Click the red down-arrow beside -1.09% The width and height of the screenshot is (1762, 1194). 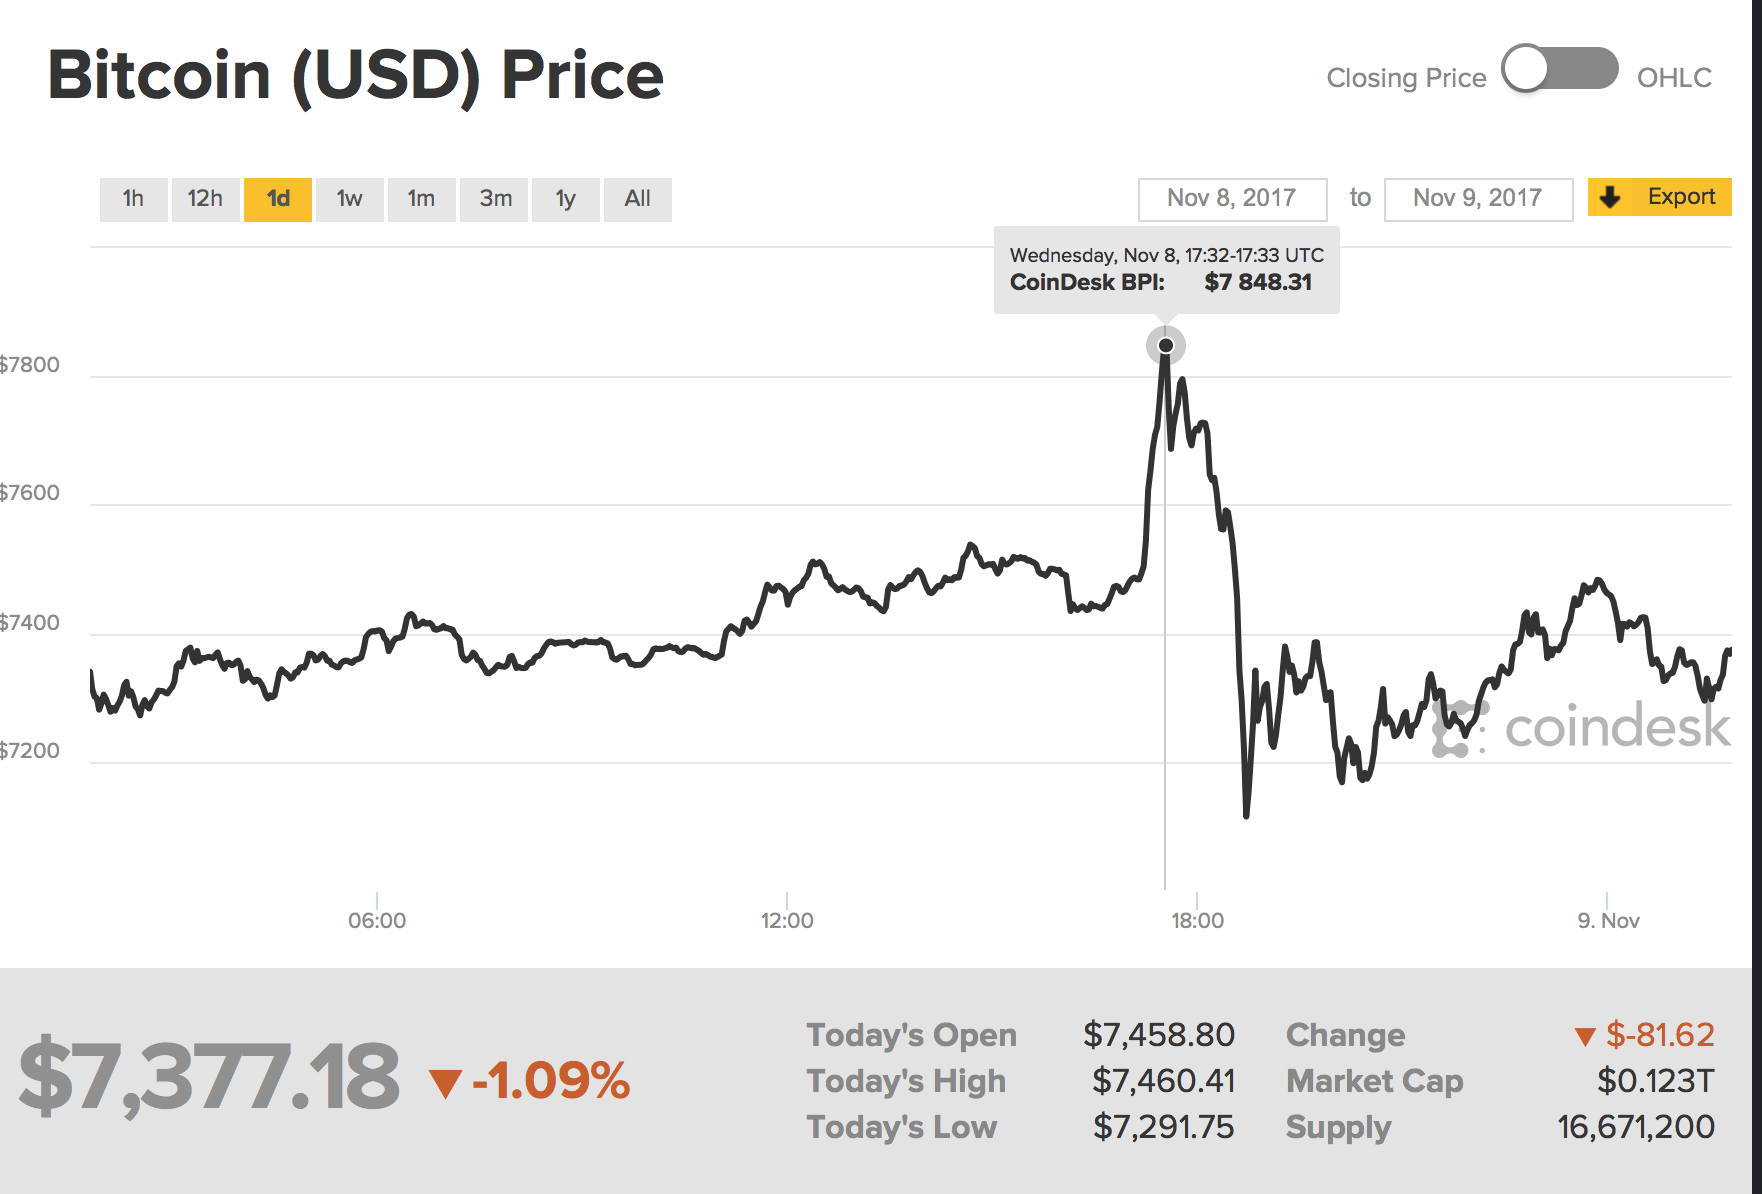(x=445, y=1083)
